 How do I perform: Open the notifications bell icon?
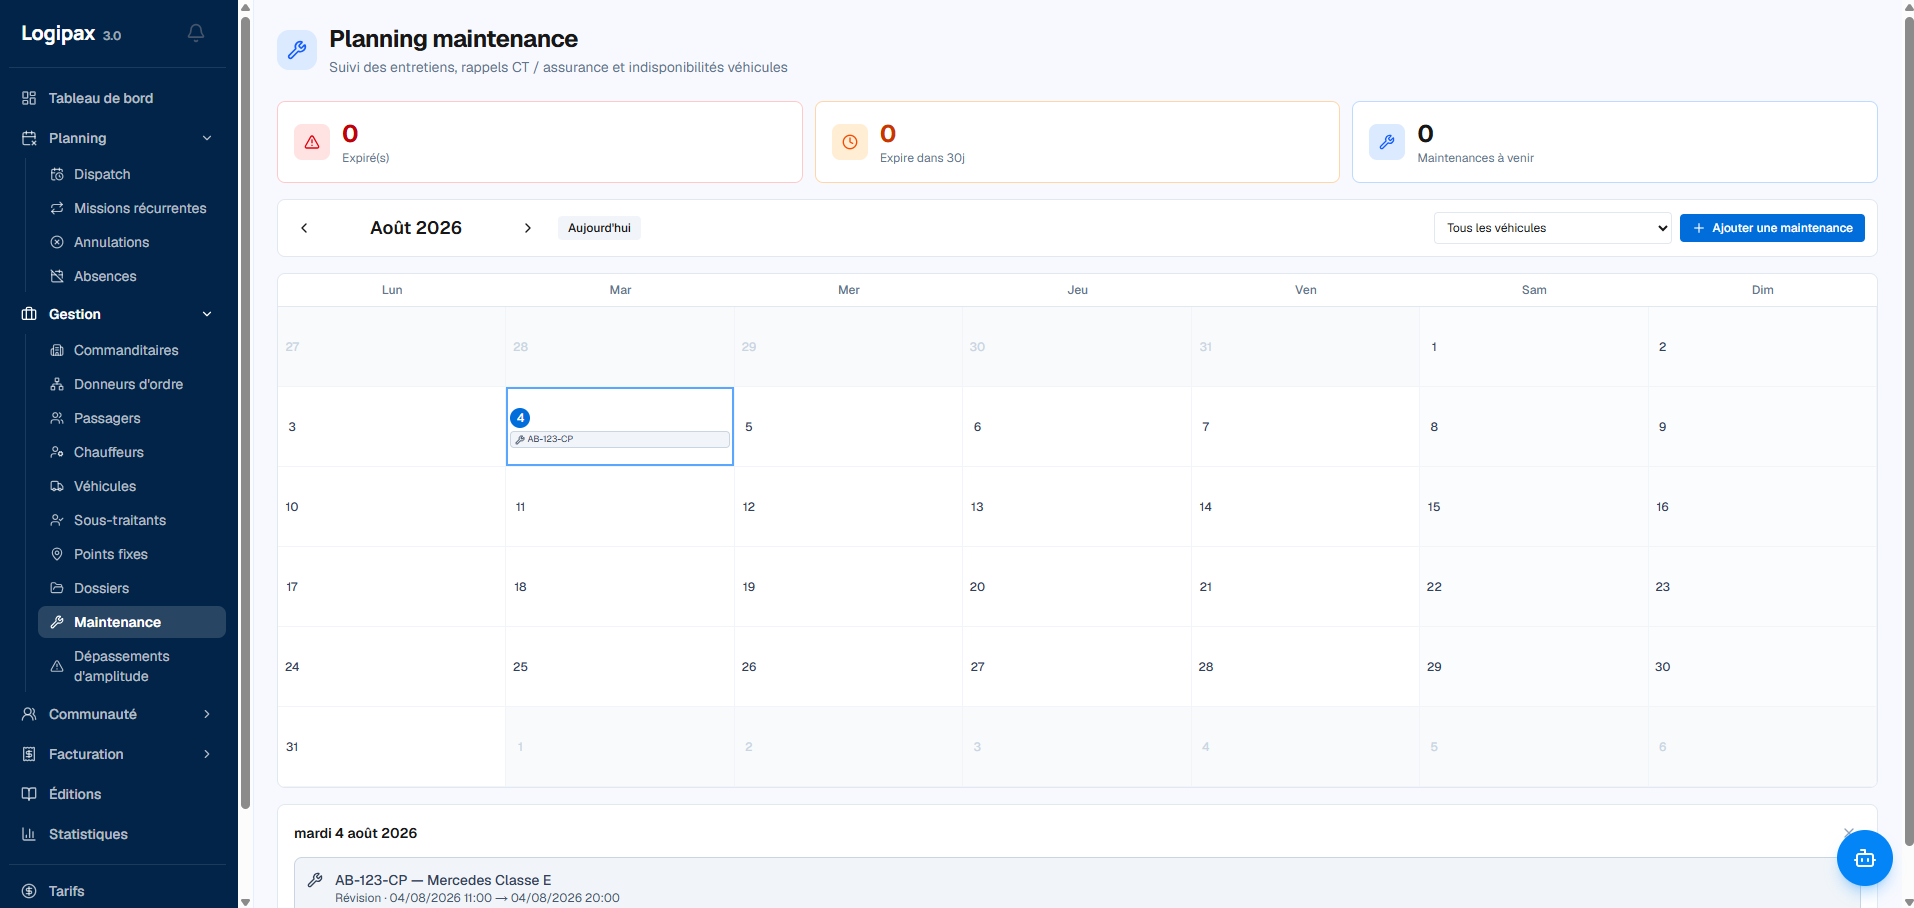point(196,33)
